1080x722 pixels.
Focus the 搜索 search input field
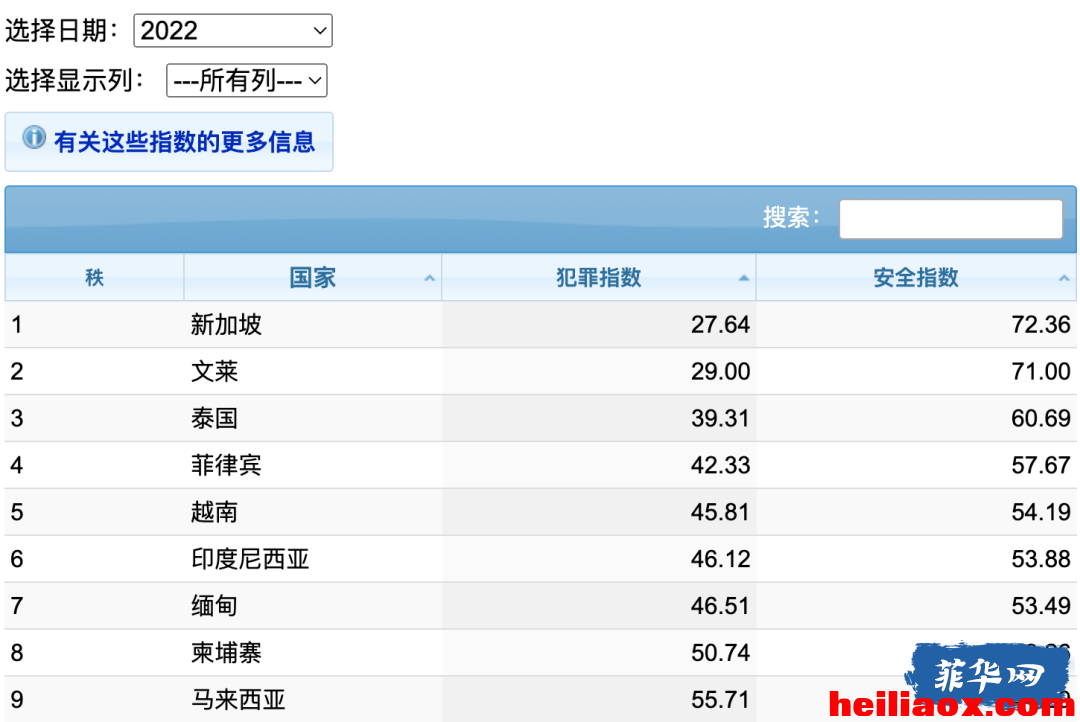951,219
